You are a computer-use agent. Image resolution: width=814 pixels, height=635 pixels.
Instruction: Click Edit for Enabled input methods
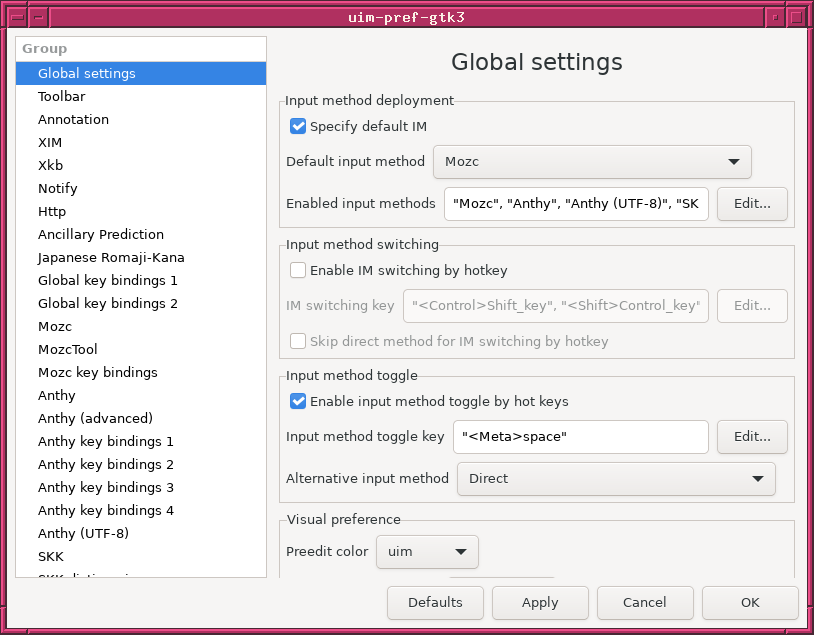(x=752, y=203)
